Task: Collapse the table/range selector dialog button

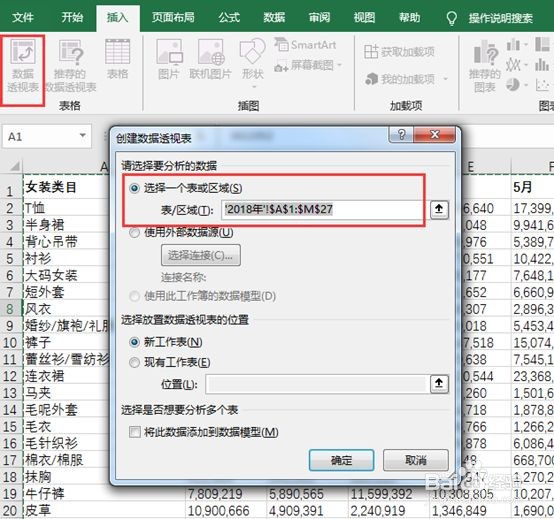Action: click(x=439, y=210)
